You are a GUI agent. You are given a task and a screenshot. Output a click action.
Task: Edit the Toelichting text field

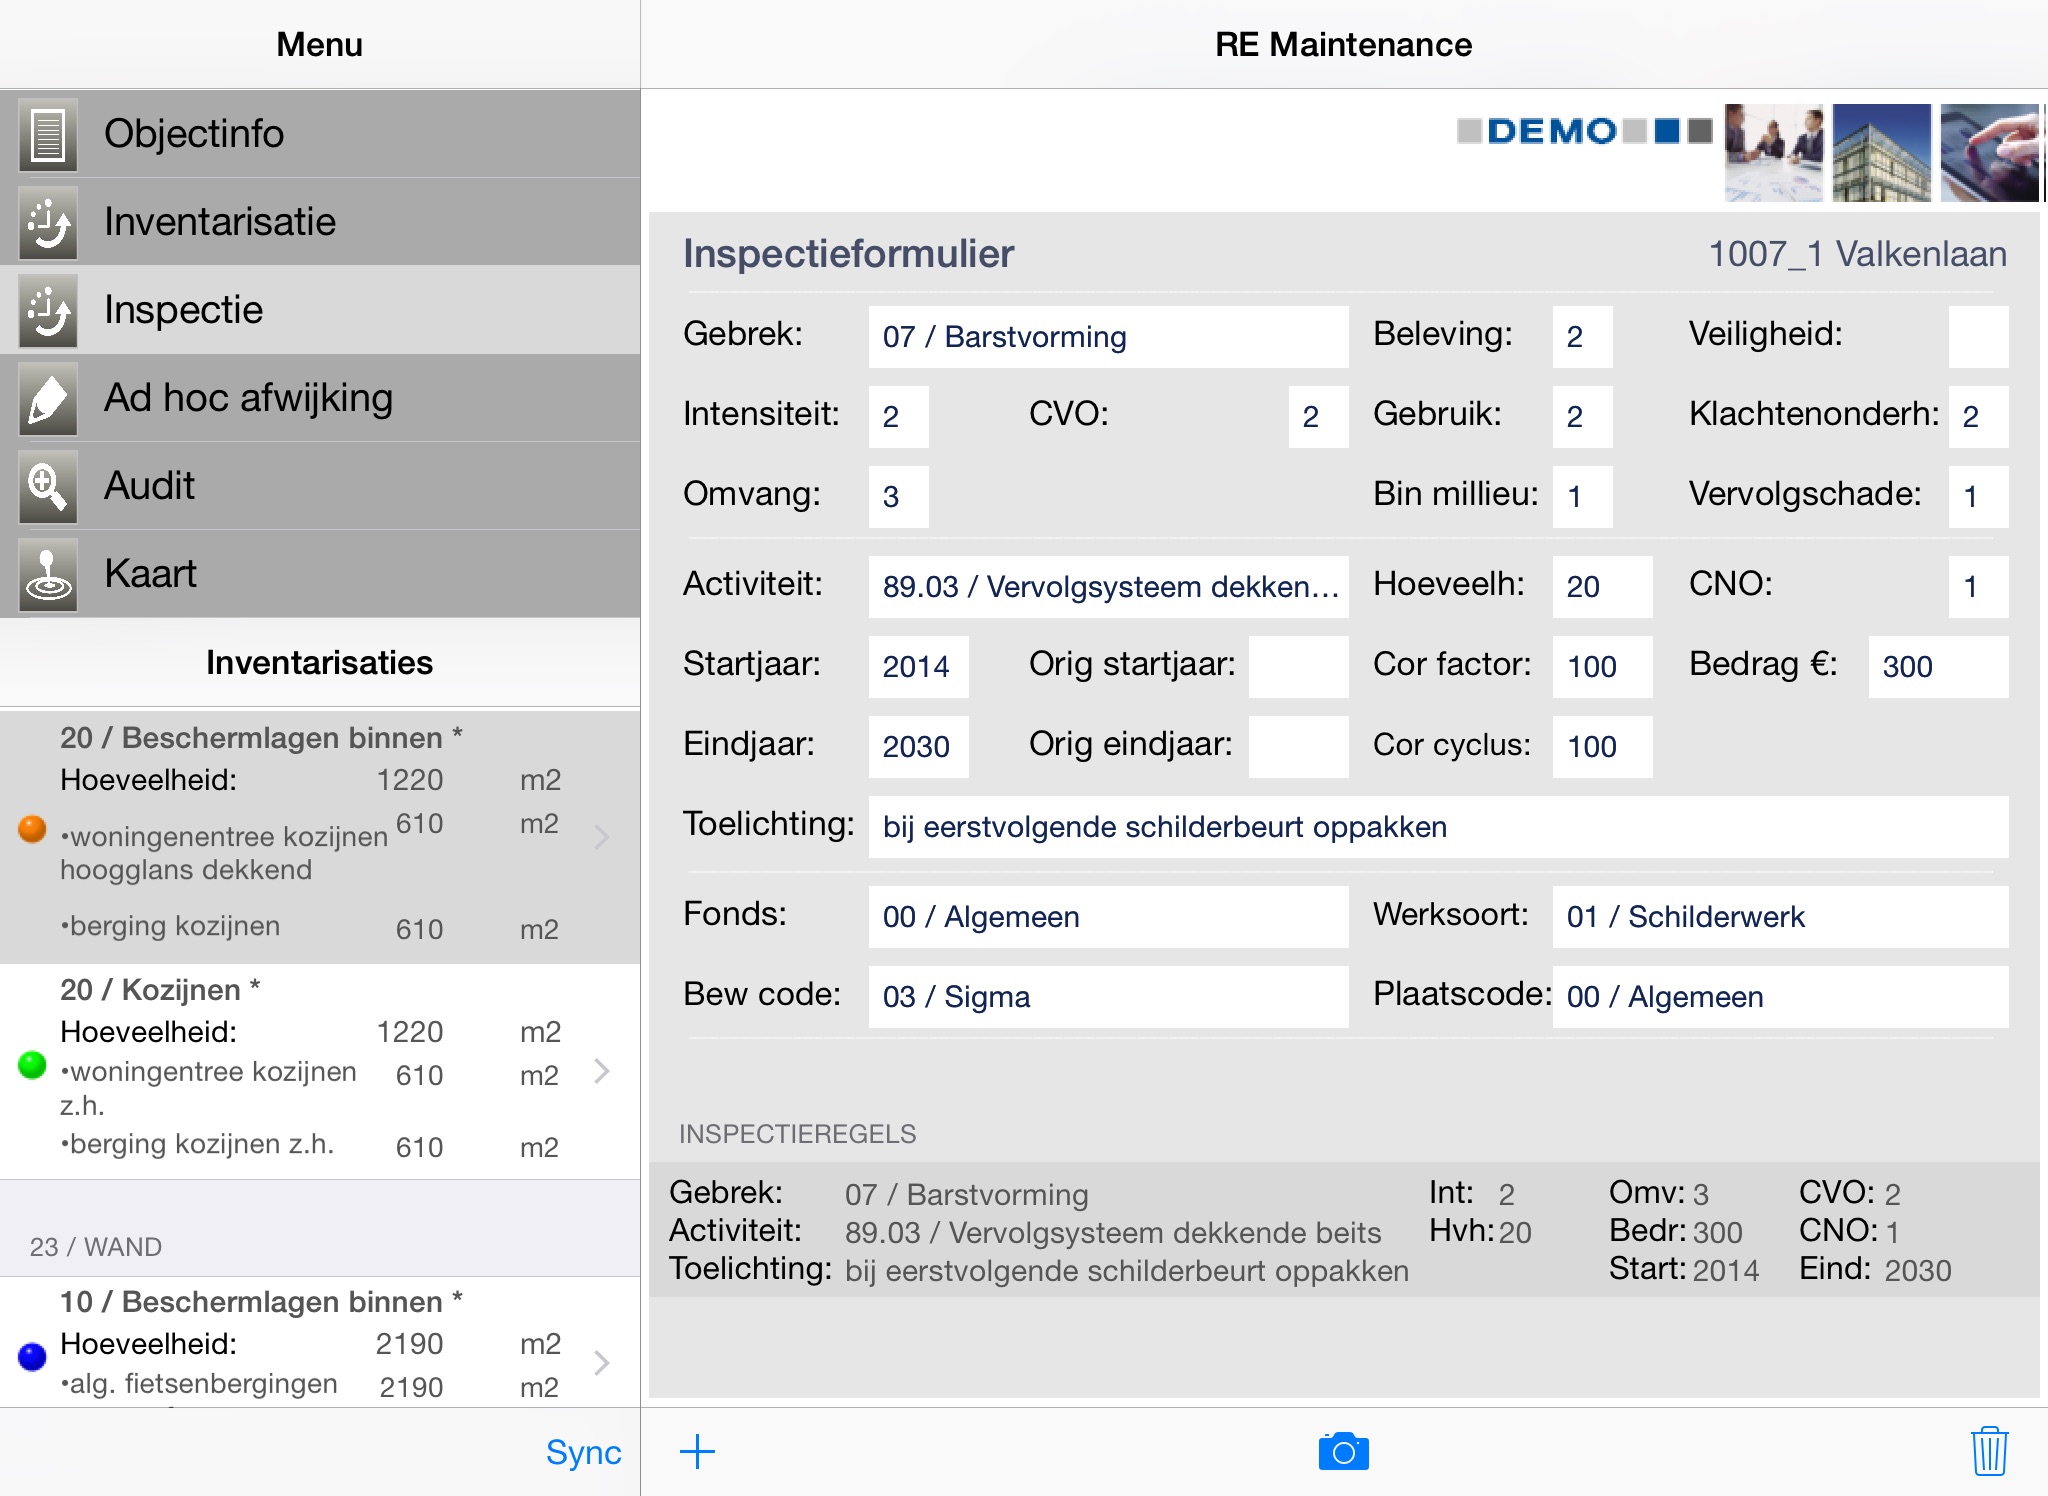click(1438, 827)
